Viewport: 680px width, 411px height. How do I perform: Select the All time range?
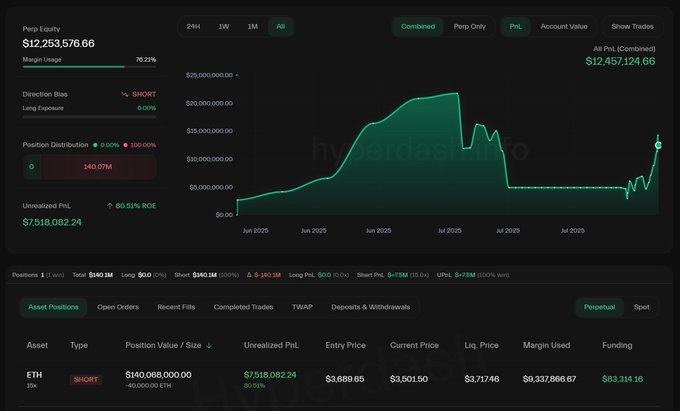281,26
